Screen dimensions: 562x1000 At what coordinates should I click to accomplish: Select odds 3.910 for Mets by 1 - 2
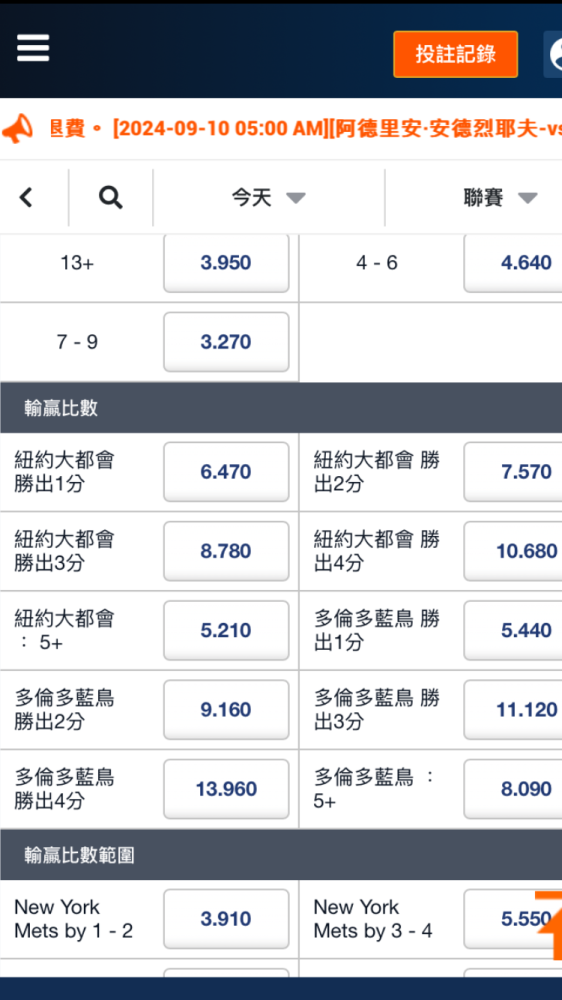click(x=226, y=919)
